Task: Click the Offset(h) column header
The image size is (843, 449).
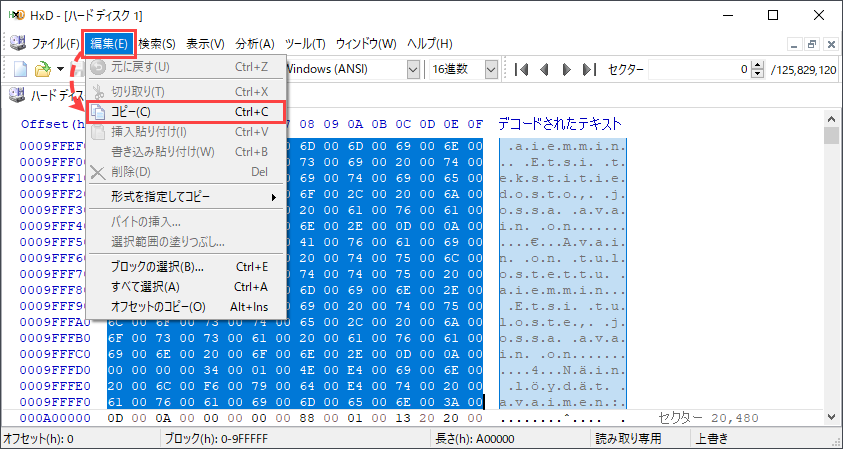Action: [x=53, y=124]
